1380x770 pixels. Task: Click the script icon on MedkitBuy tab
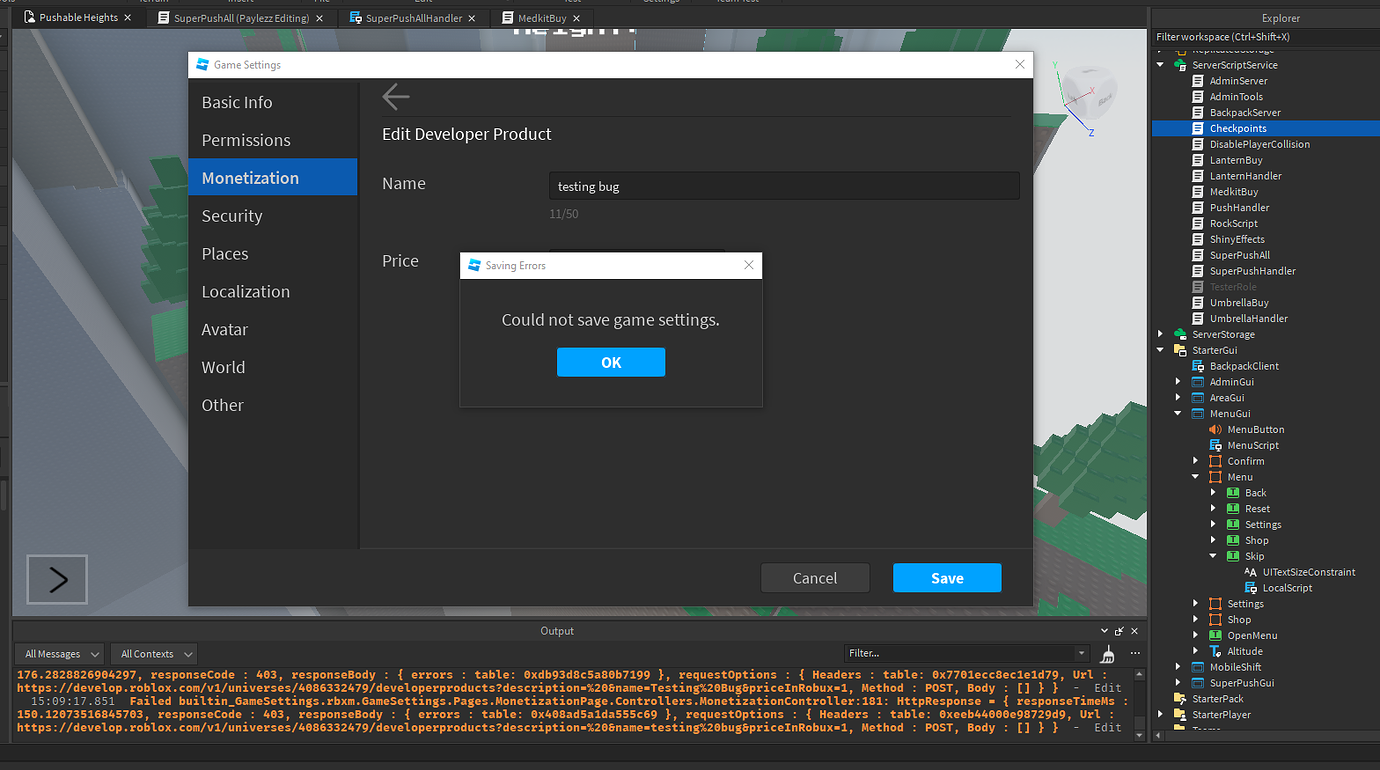pyautogui.click(x=508, y=18)
